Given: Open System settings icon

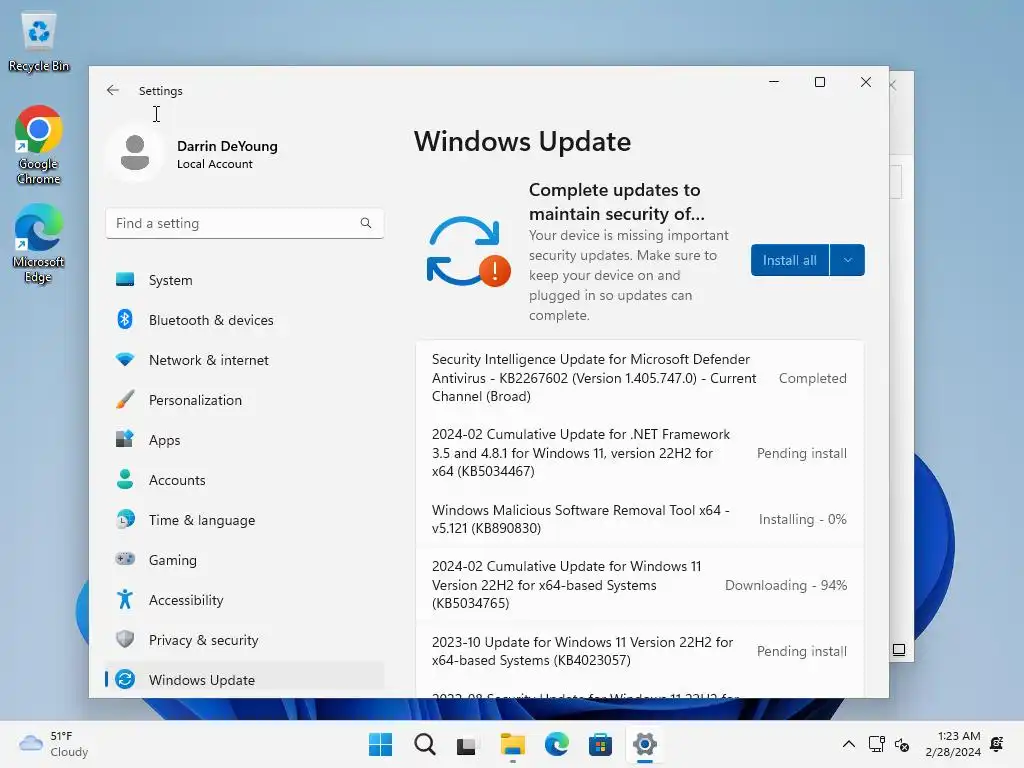Looking at the screenshot, I should 125,280.
